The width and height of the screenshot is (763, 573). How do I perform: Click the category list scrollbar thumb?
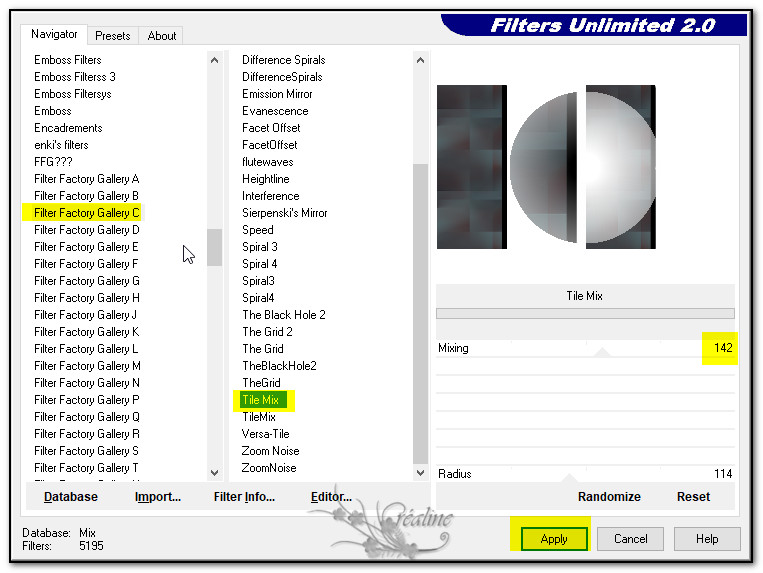point(215,248)
